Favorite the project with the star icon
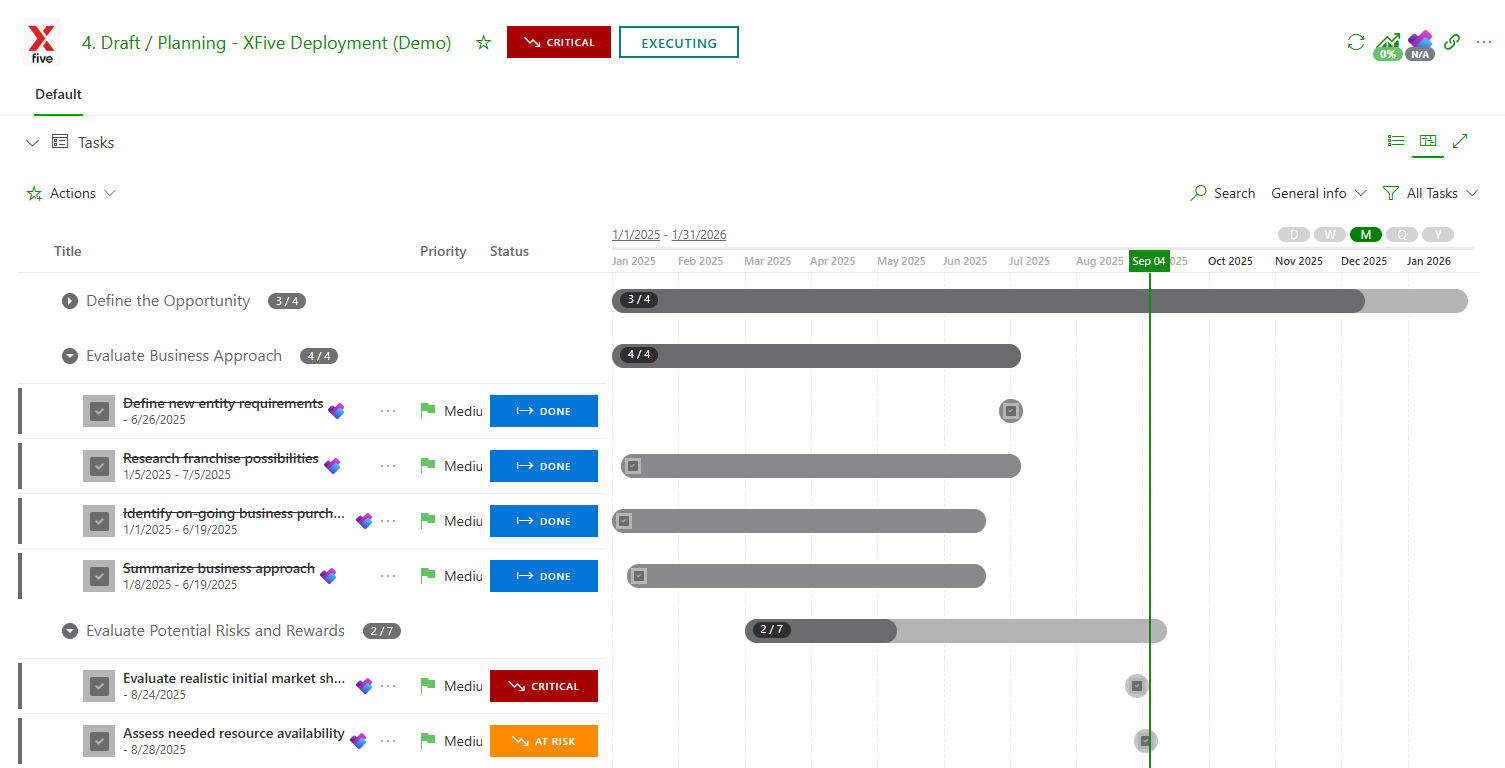The image size is (1505, 768). (484, 43)
